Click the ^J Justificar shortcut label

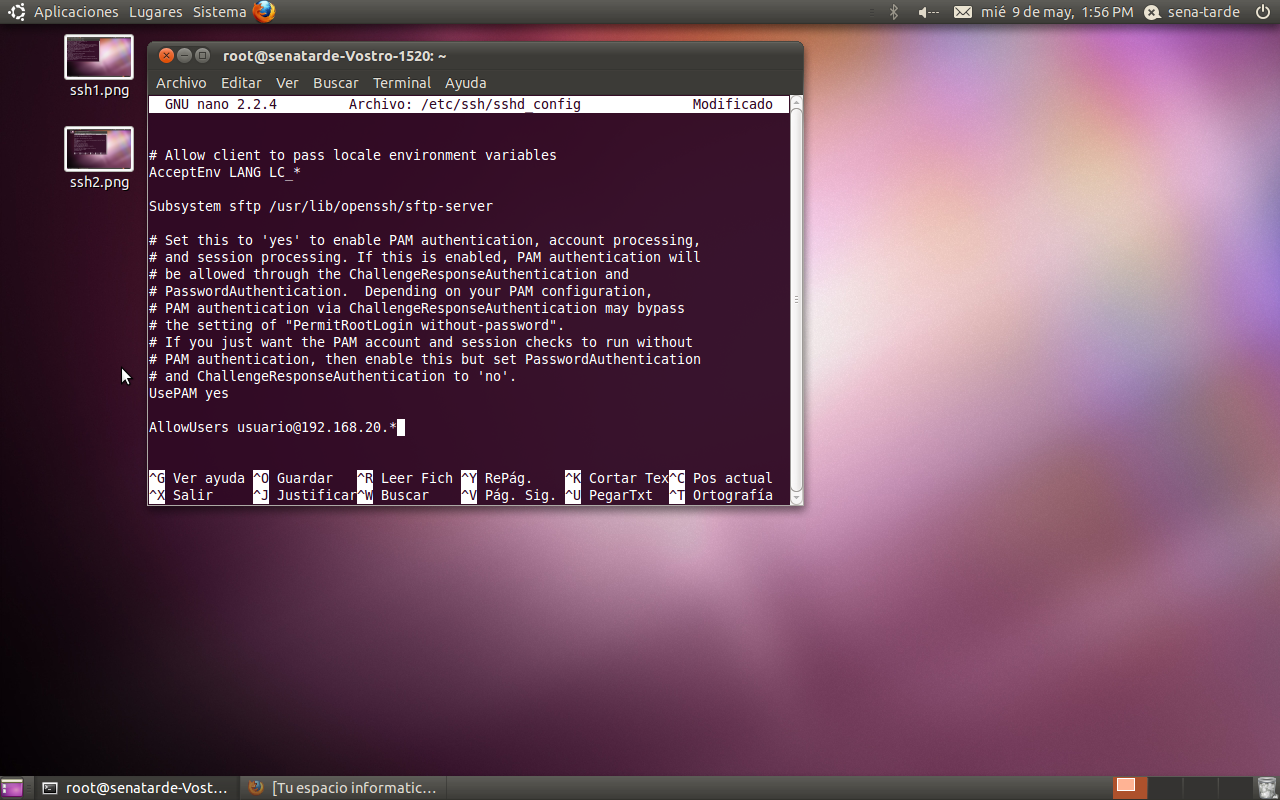(x=305, y=496)
